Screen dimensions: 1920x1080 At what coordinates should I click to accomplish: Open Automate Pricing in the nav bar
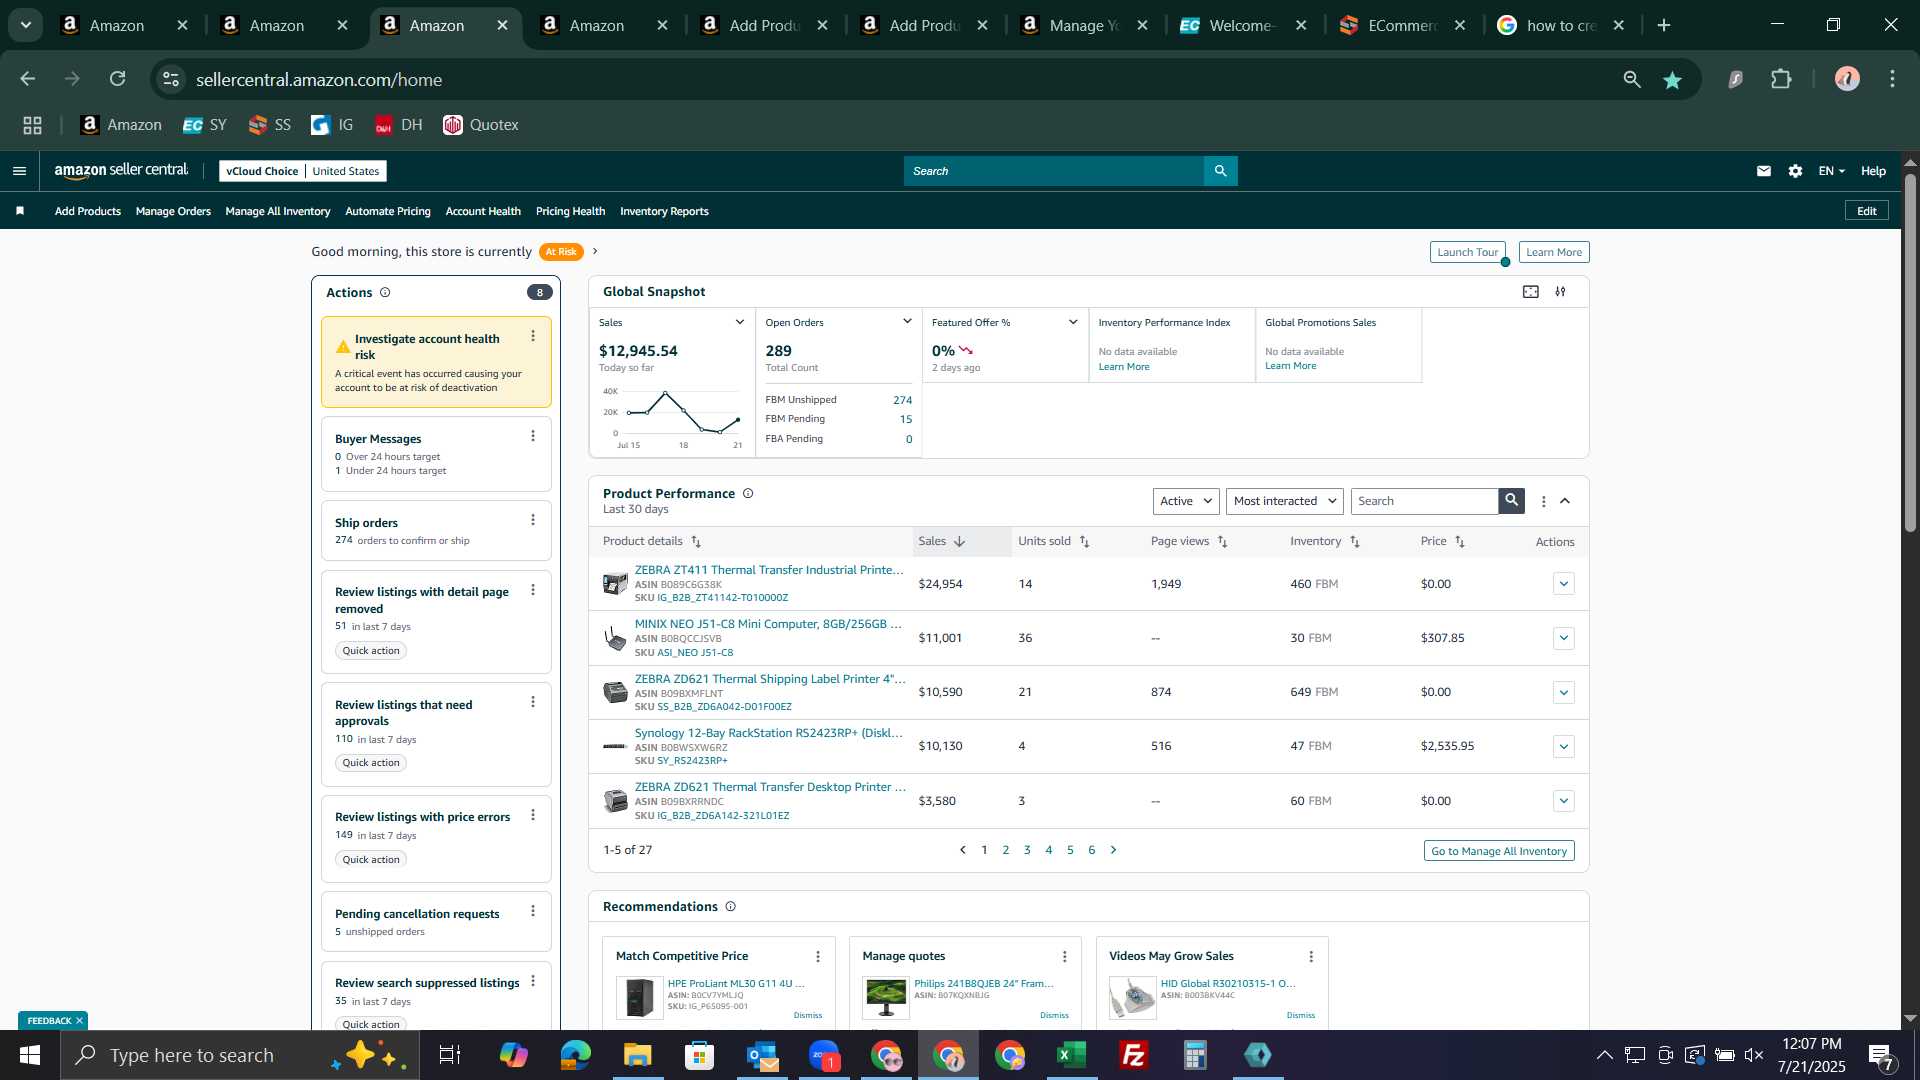point(388,211)
